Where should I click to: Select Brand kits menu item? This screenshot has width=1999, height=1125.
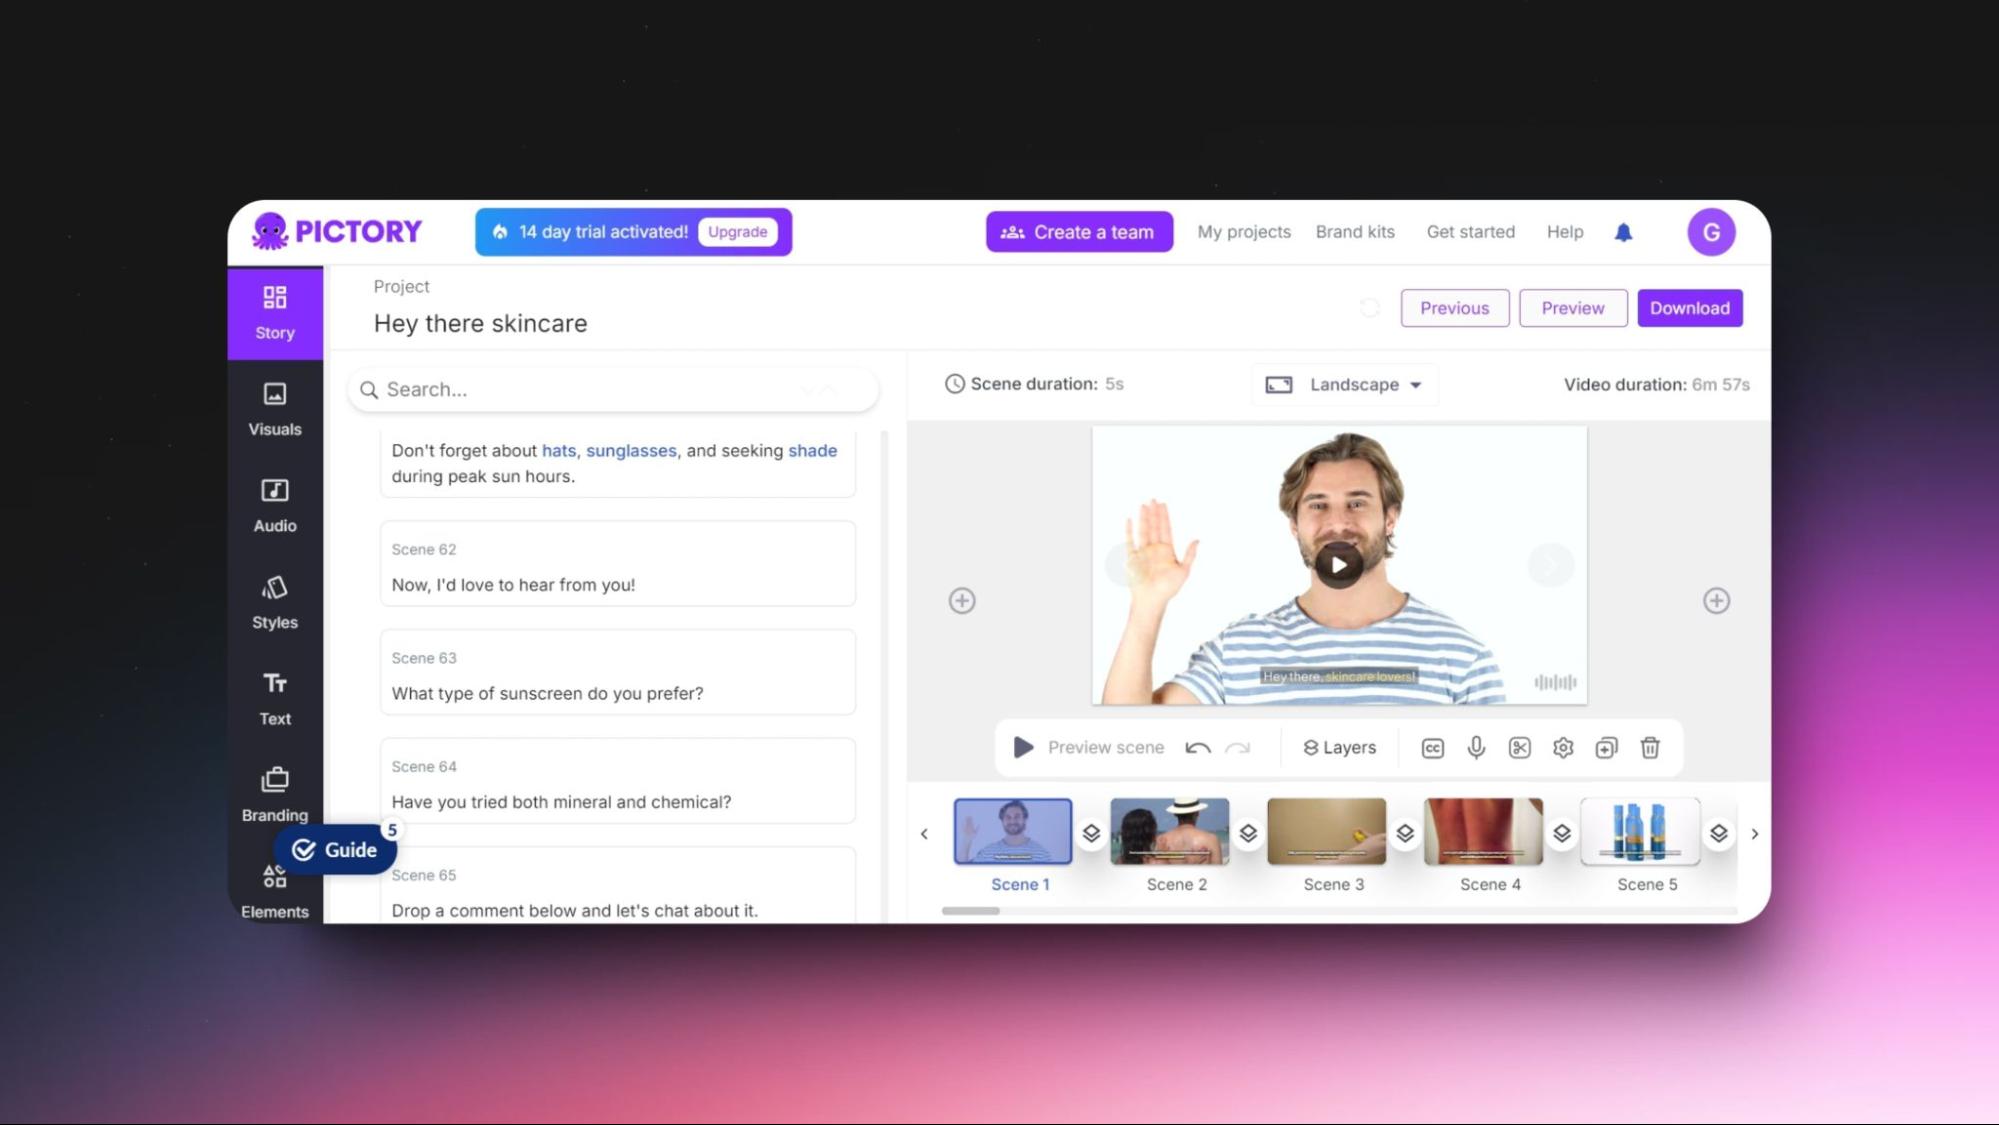1355,231
